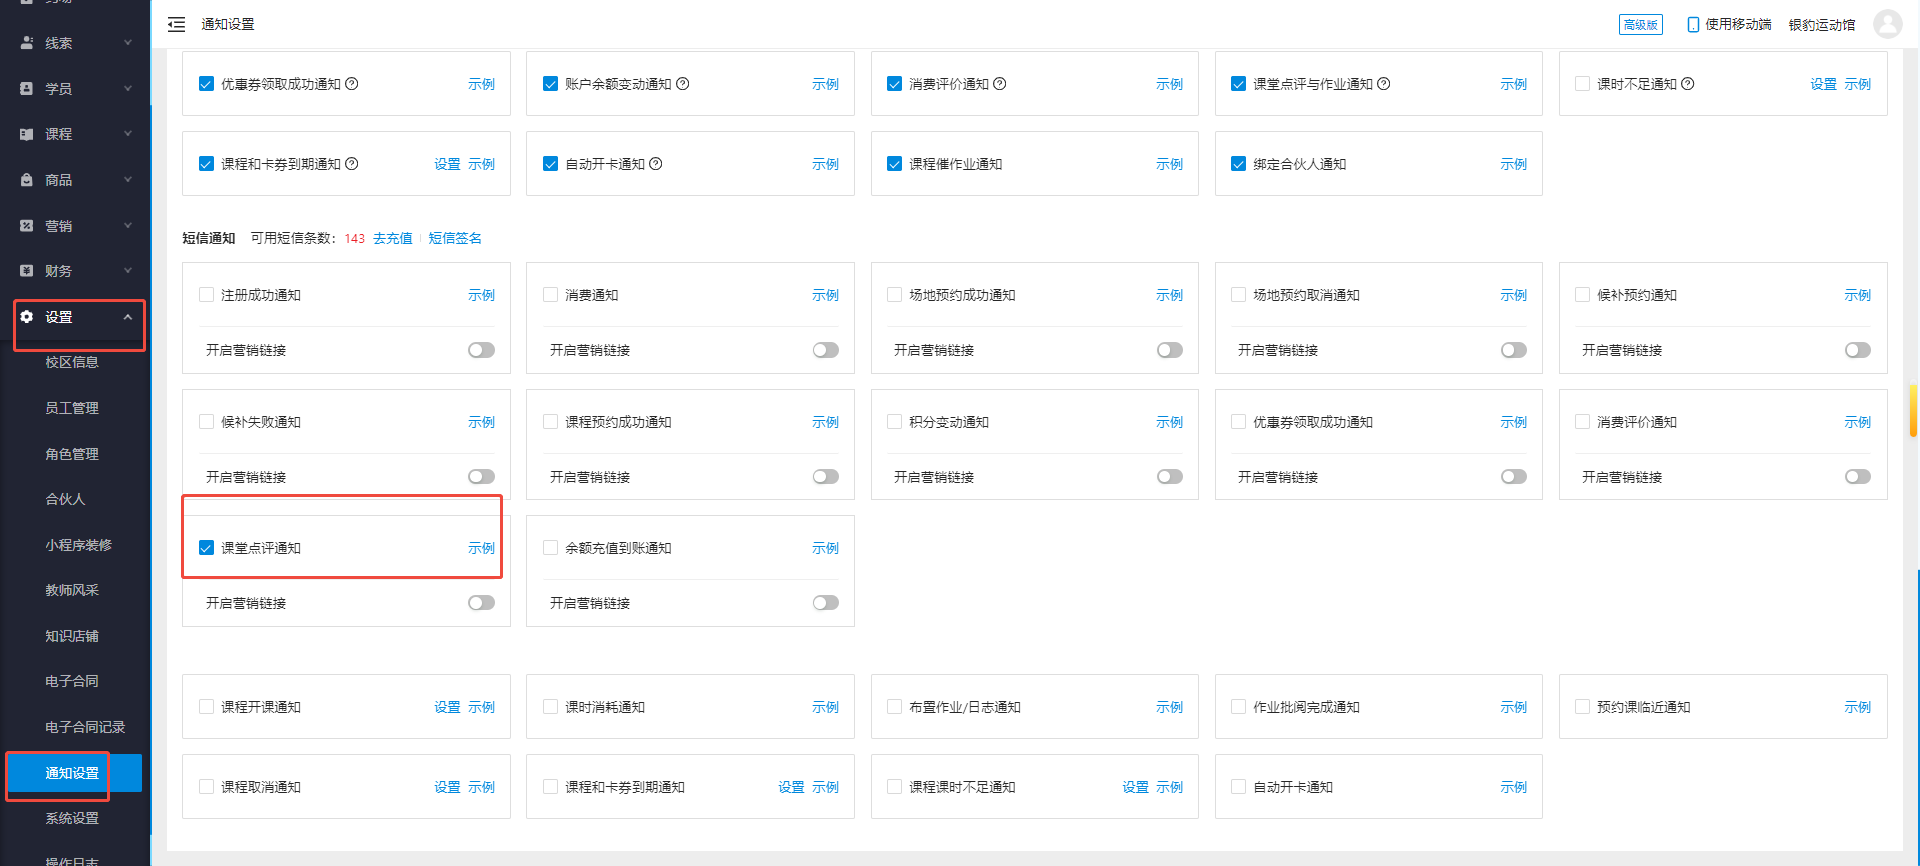Expand the 线索 menu chevron
The height and width of the screenshot is (866, 1920).
tap(128, 43)
